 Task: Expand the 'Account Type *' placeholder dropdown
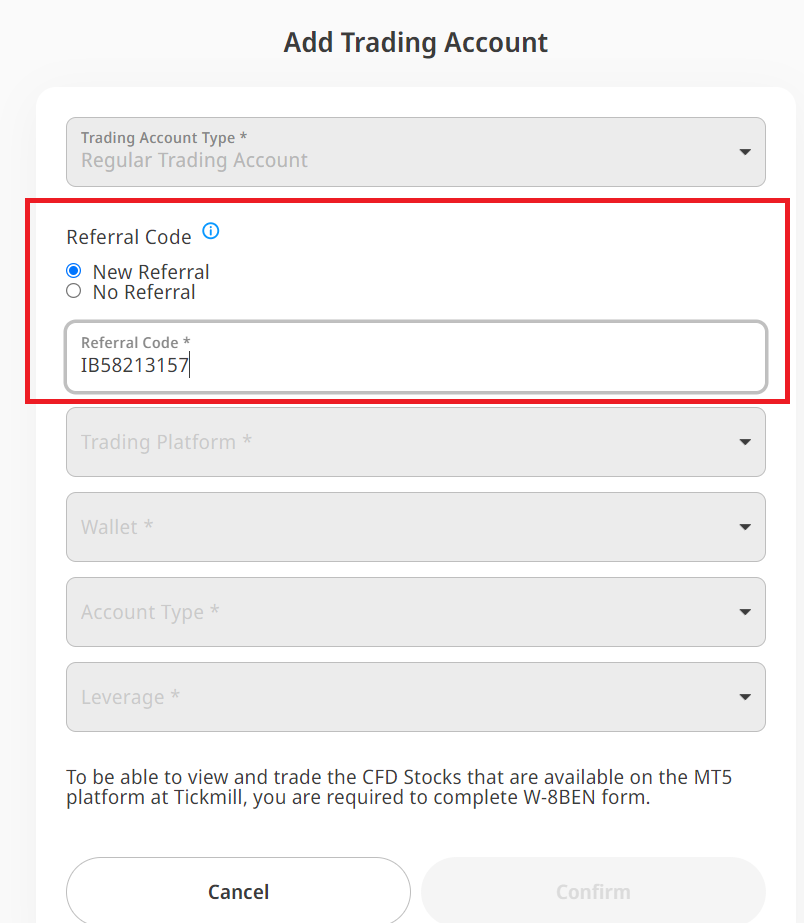(400, 612)
